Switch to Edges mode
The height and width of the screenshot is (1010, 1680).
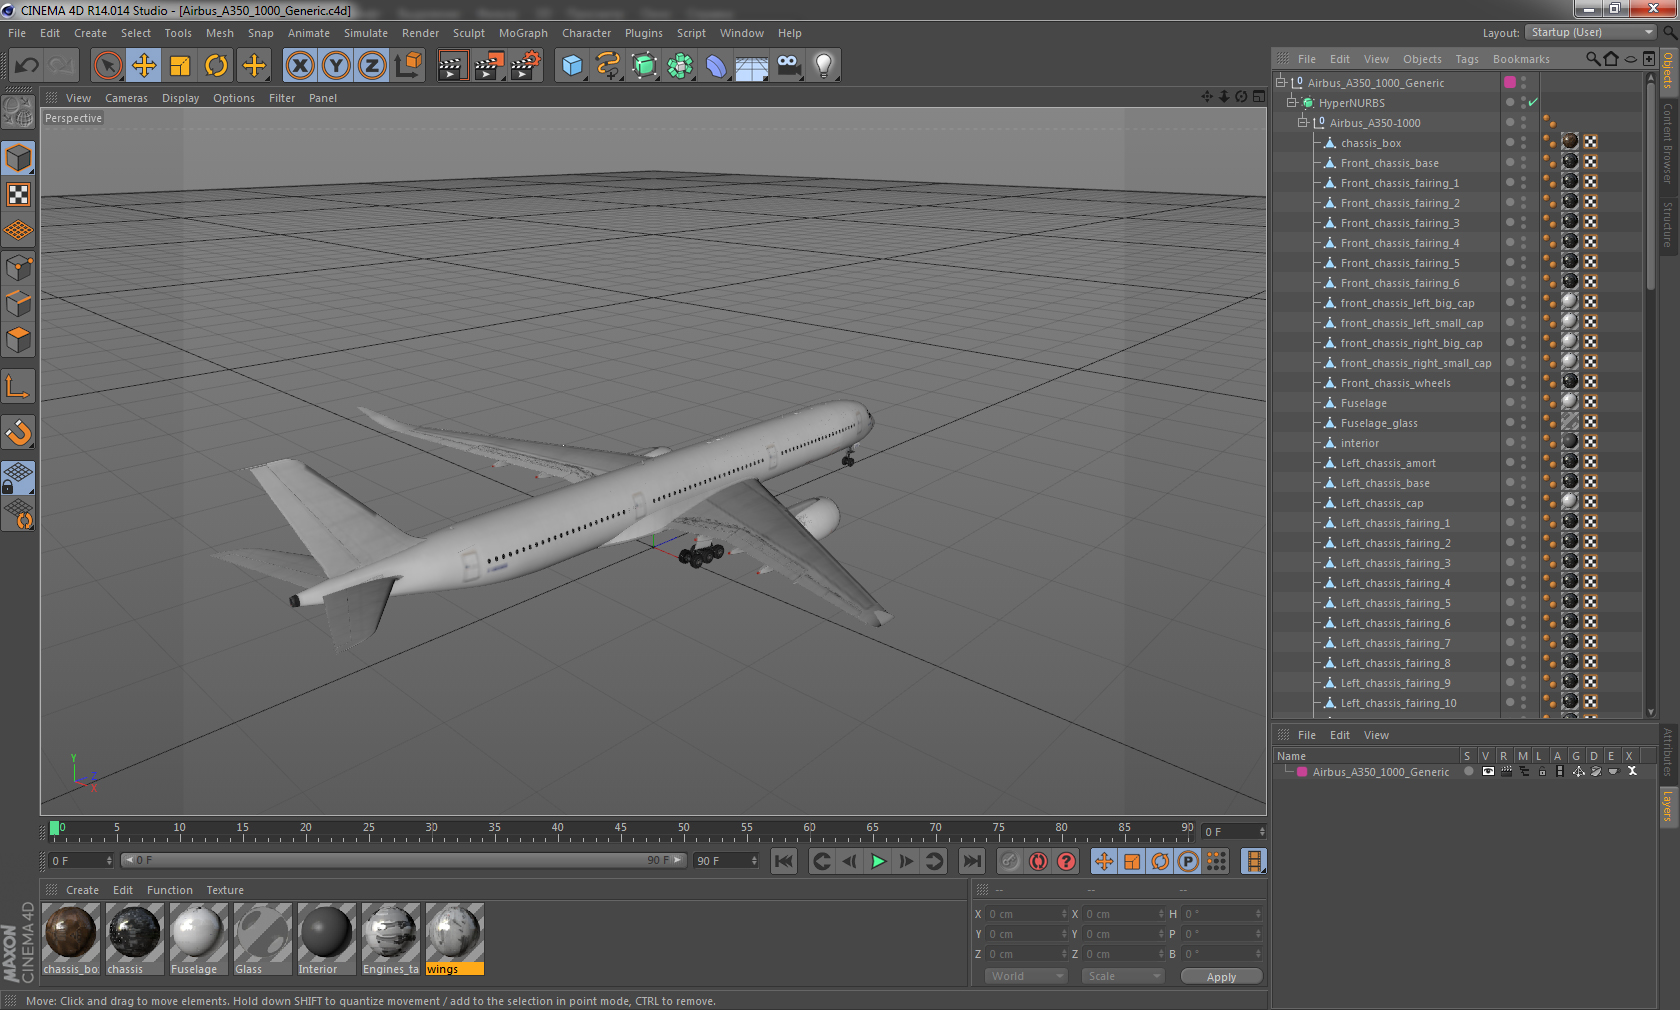[x=19, y=303]
